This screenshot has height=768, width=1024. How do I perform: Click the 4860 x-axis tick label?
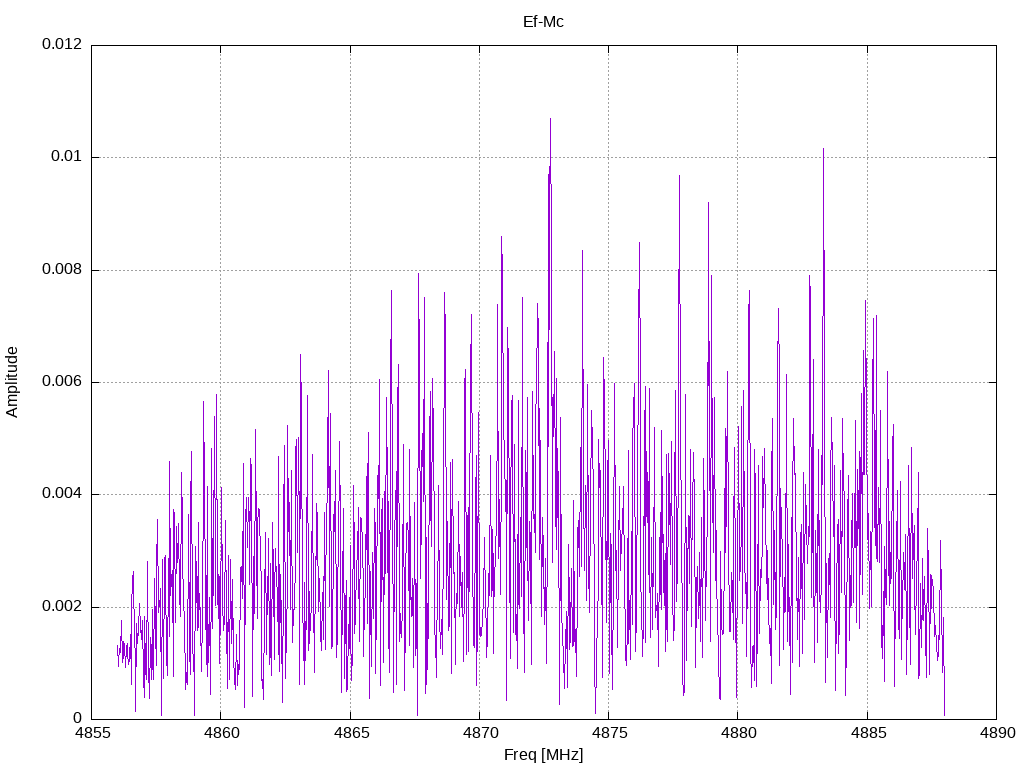[x=221, y=733]
